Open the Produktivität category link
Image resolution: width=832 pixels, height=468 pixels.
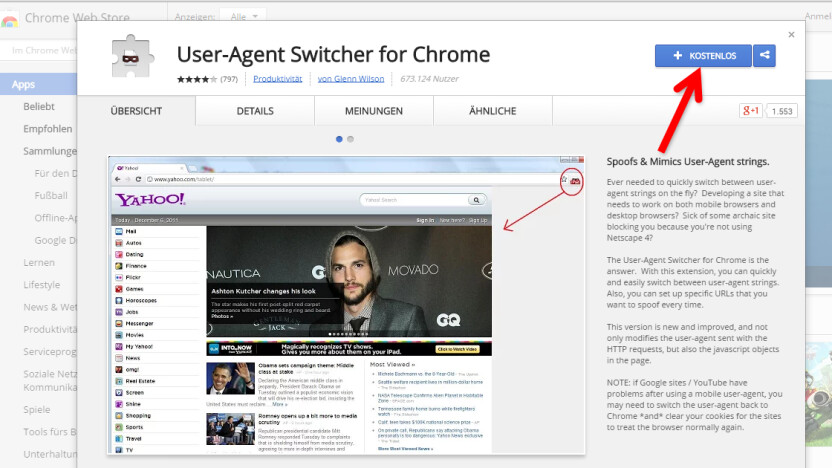tap(278, 79)
